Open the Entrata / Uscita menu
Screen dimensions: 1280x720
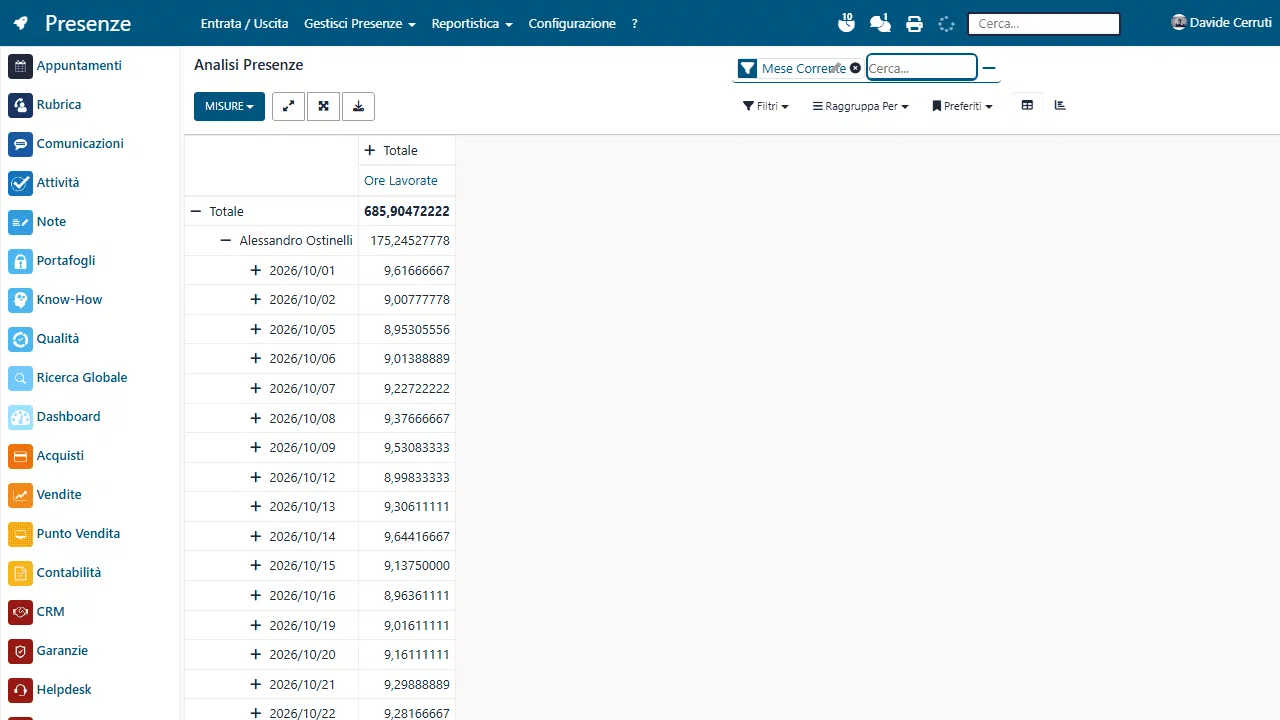click(x=244, y=23)
